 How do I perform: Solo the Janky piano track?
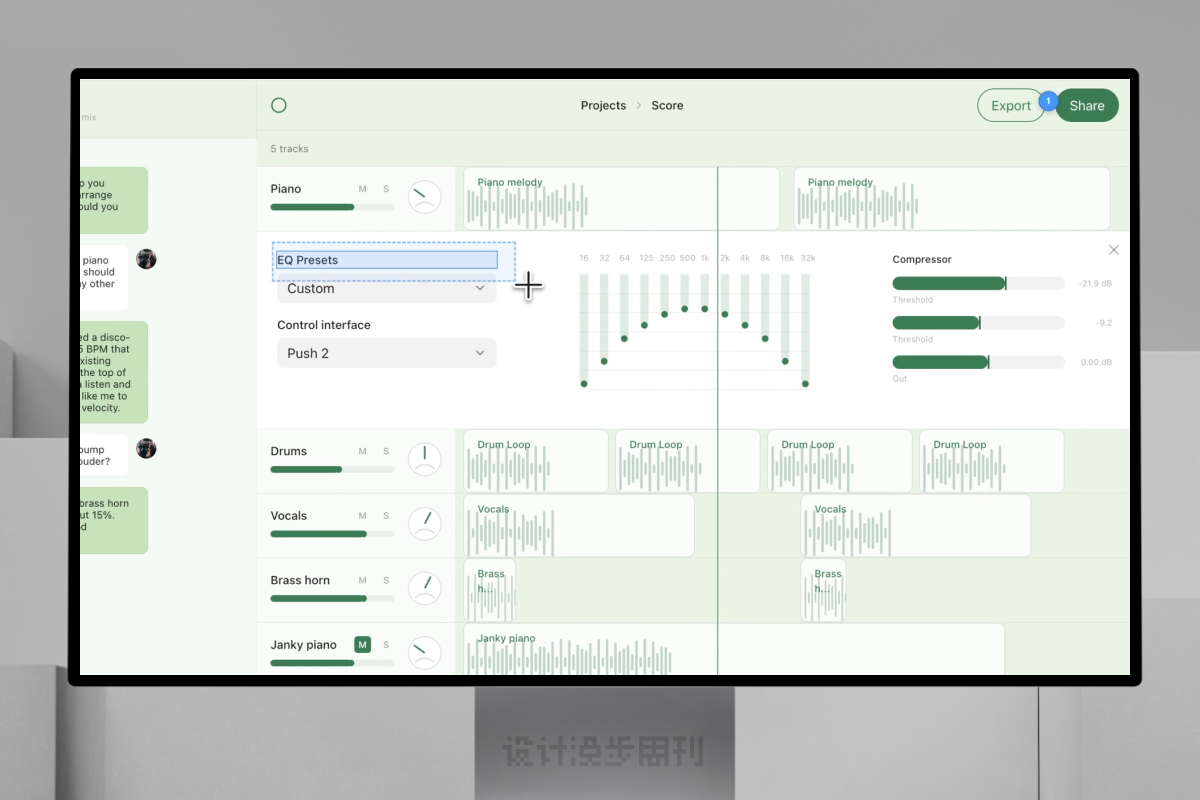point(386,645)
